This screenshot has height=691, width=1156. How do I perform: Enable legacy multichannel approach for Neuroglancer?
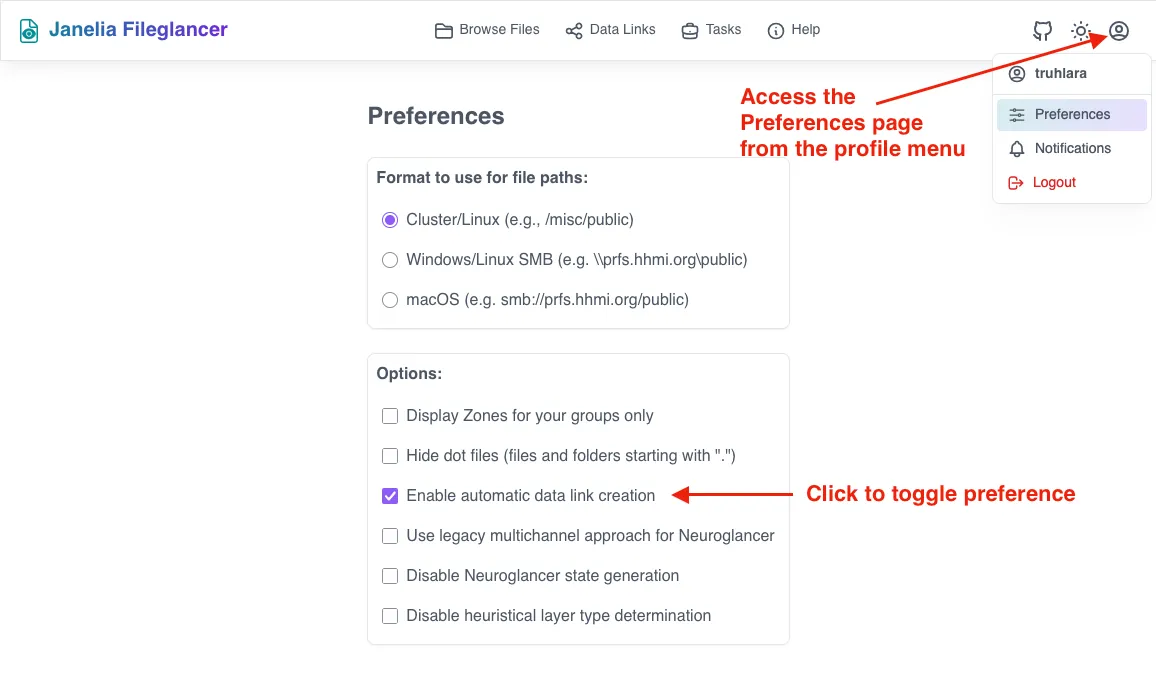click(390, 535)
